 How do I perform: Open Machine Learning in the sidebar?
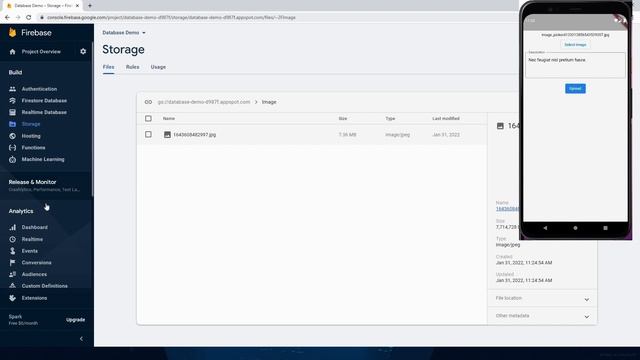[43, 160]
